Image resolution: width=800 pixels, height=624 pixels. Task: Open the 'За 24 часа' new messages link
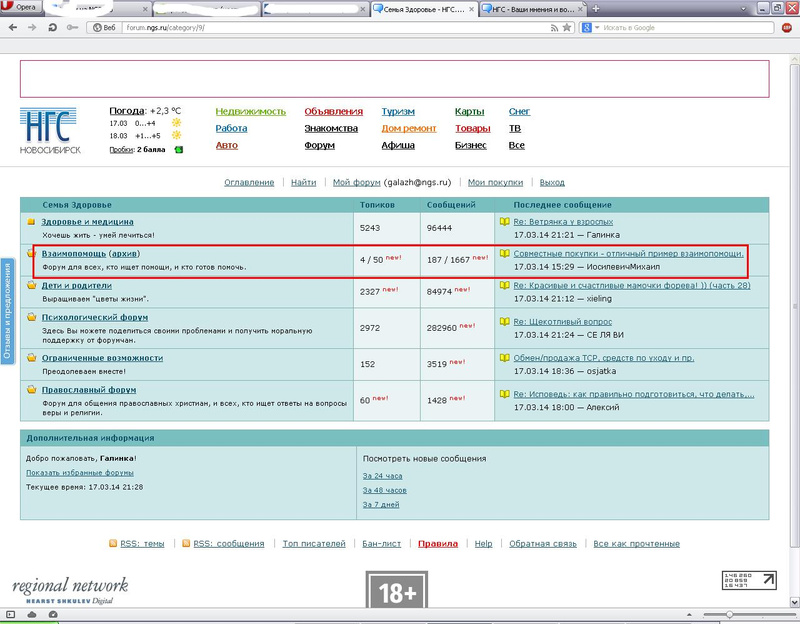382,474
